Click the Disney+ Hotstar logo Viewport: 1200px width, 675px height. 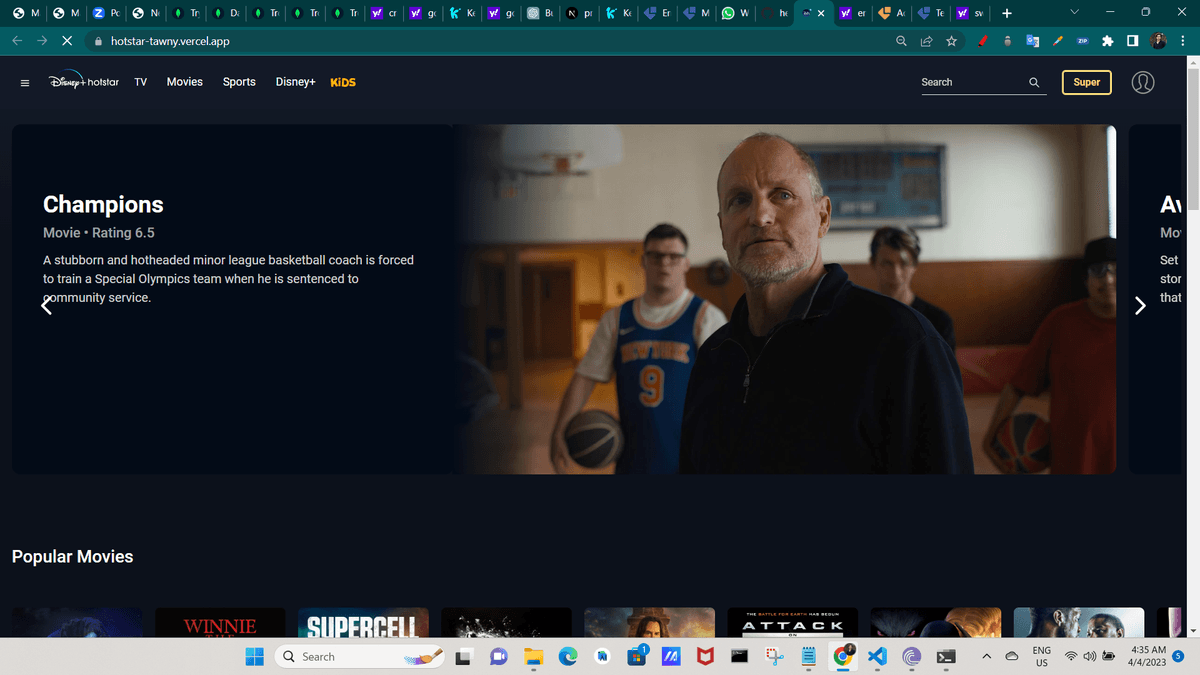click(84, 82)
